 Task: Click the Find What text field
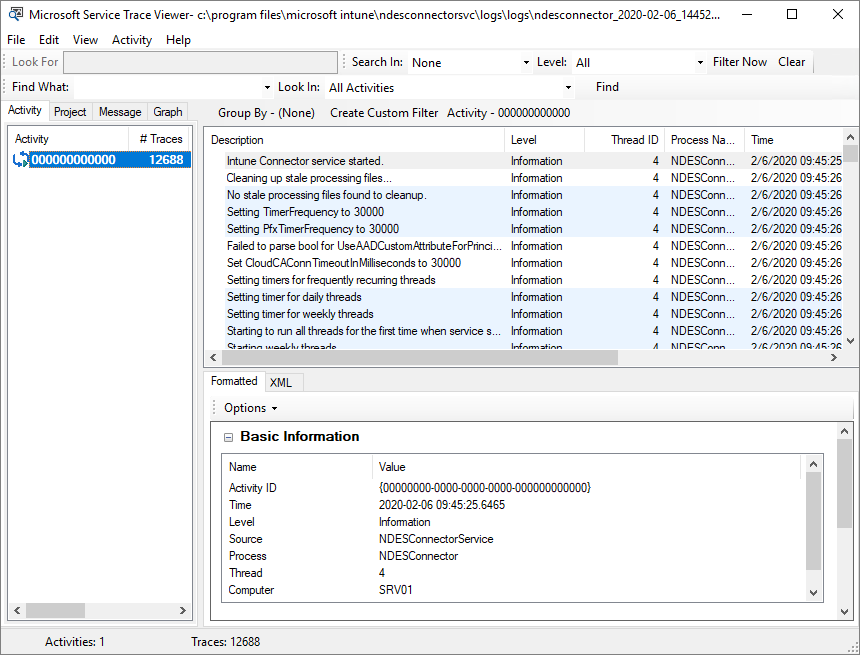coord(168,87)
